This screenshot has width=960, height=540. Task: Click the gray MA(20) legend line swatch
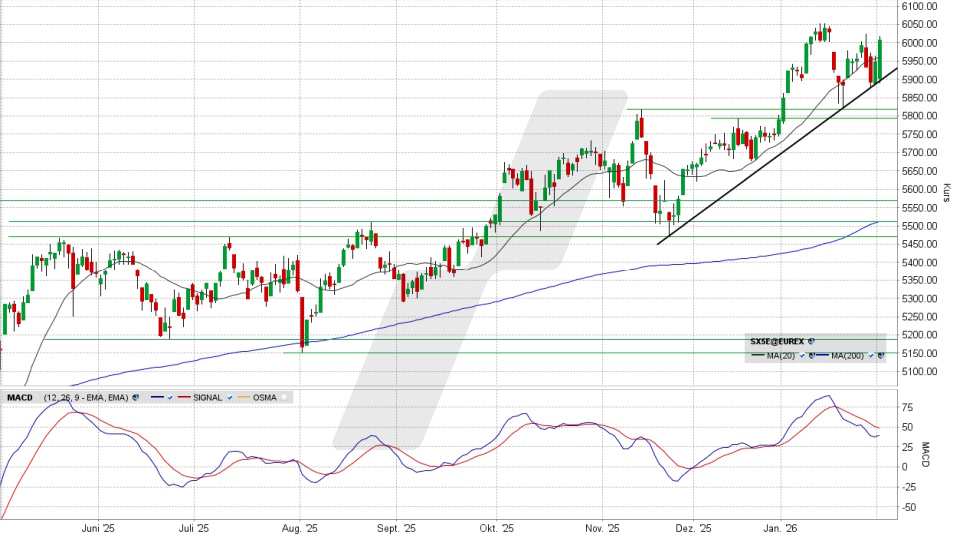click(756, 356)
